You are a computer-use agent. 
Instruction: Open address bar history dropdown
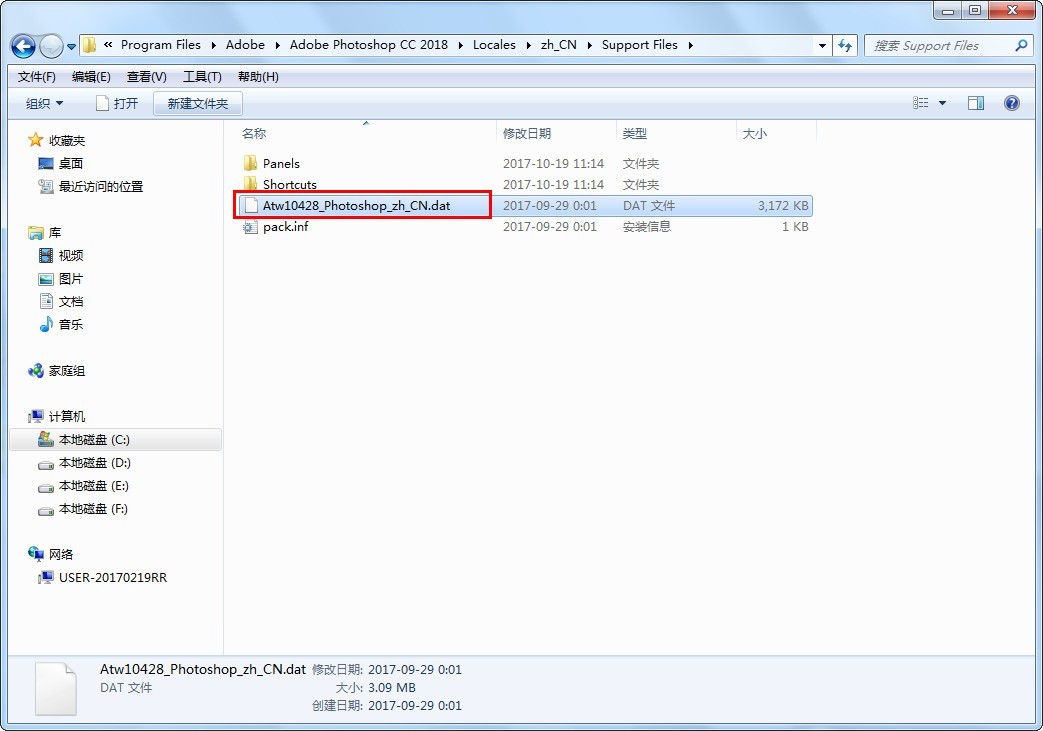point(822,45)
